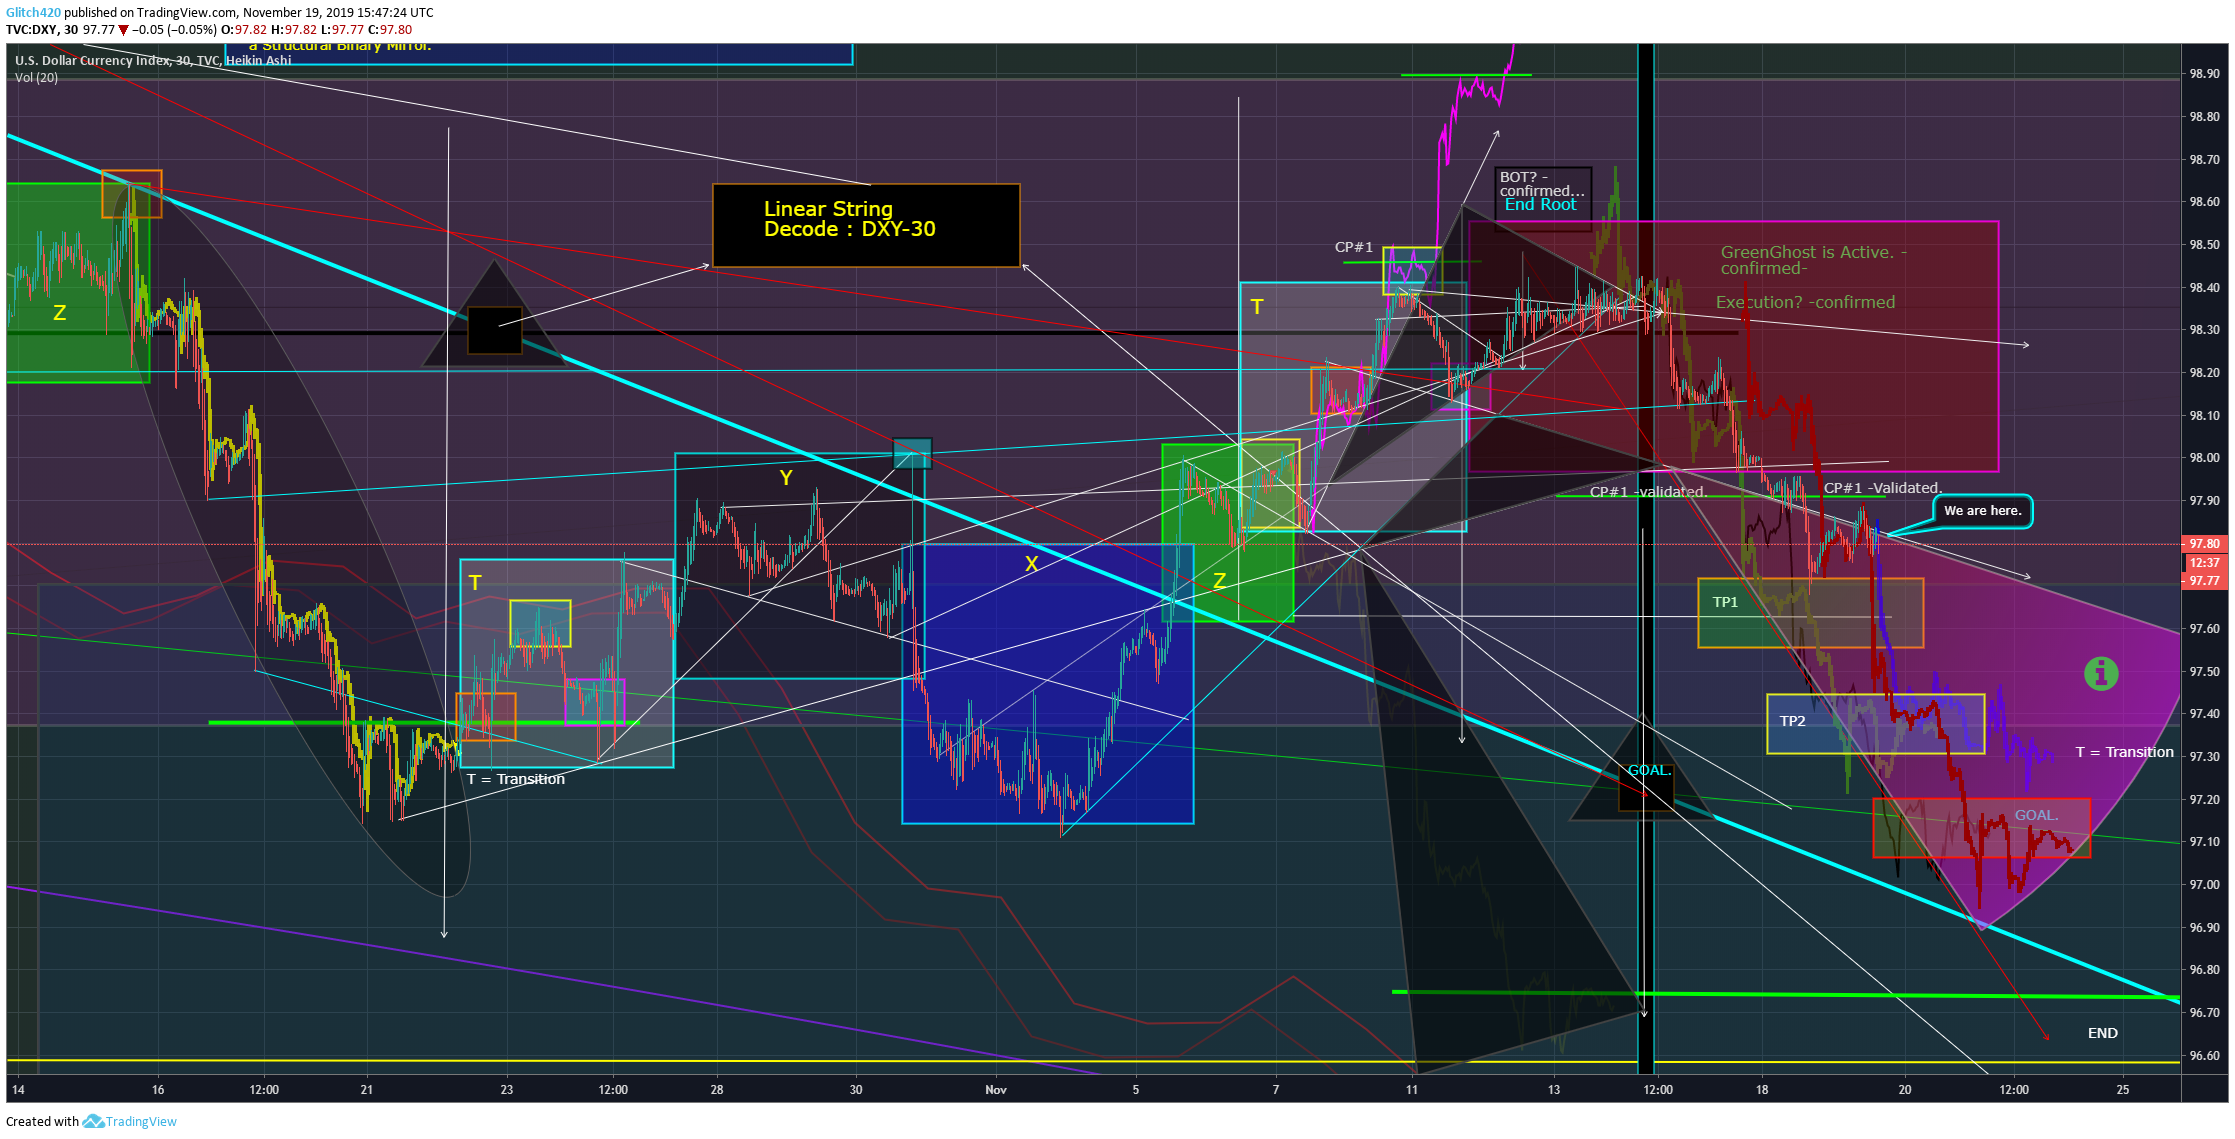The image size is (2235, 1139).
Task: Click the 25 date on time axis
Action: (2122, 1090)
